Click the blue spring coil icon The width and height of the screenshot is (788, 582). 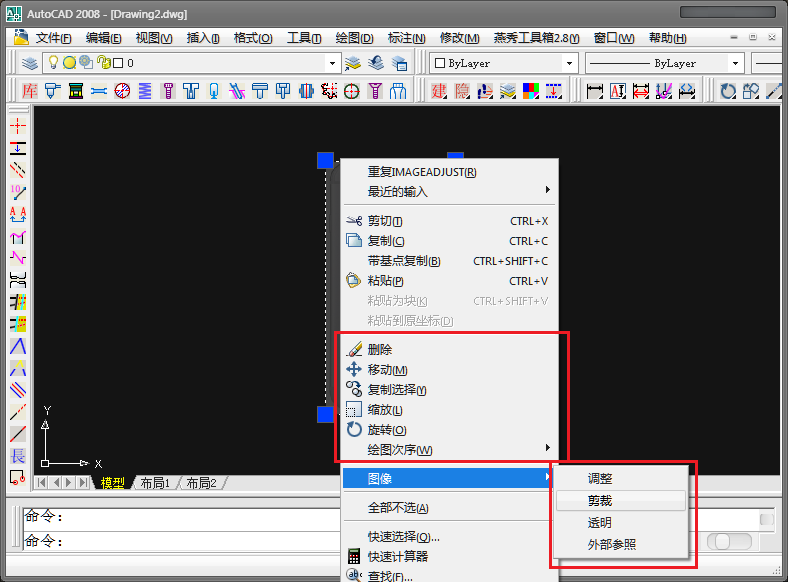pos(145,91)
